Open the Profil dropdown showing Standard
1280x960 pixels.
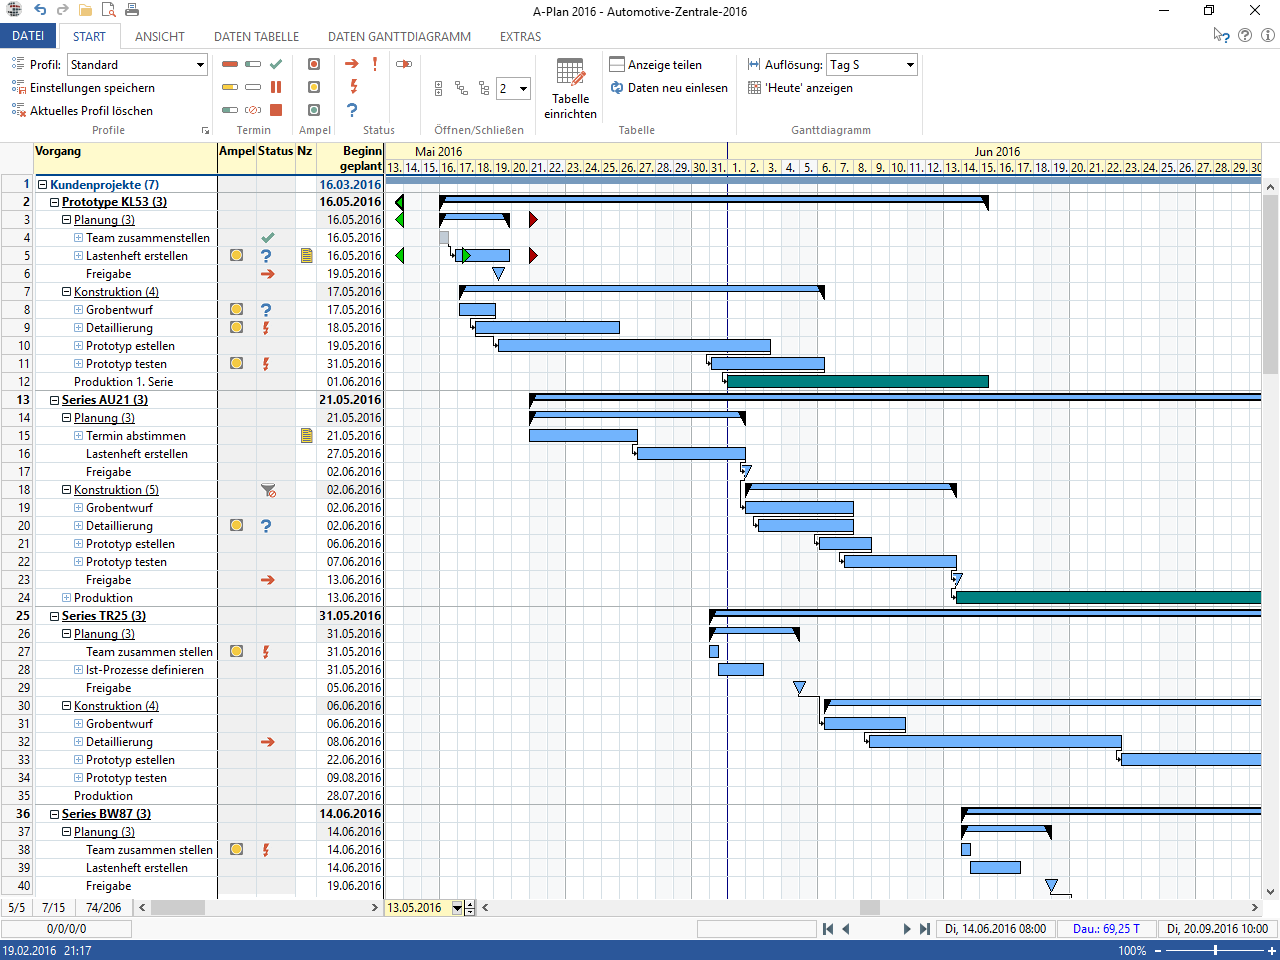pos(200,65)
